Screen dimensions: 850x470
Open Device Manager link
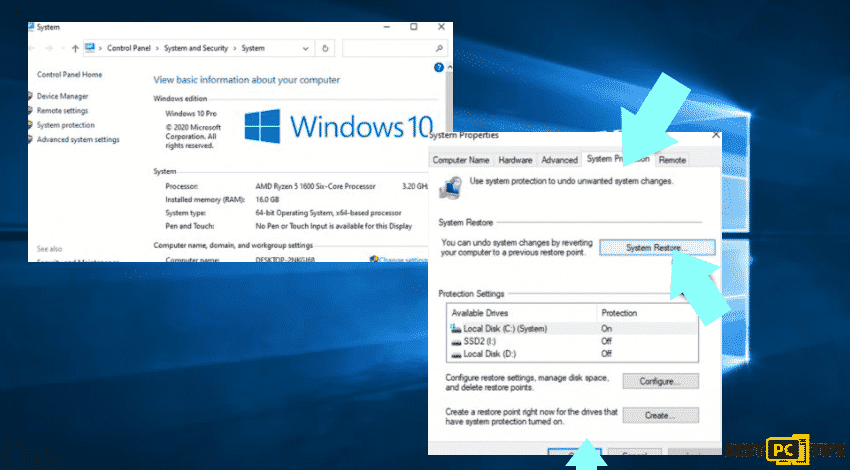62,96
